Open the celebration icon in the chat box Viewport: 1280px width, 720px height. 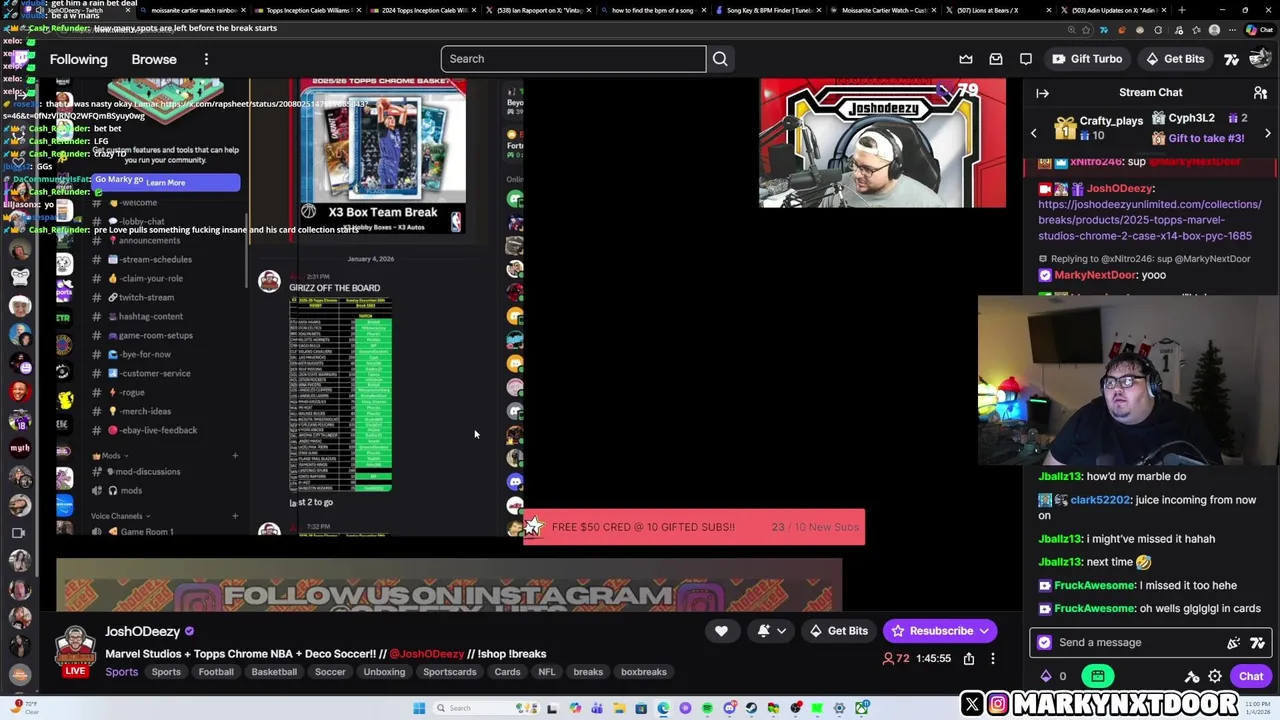pos(1234,643)
